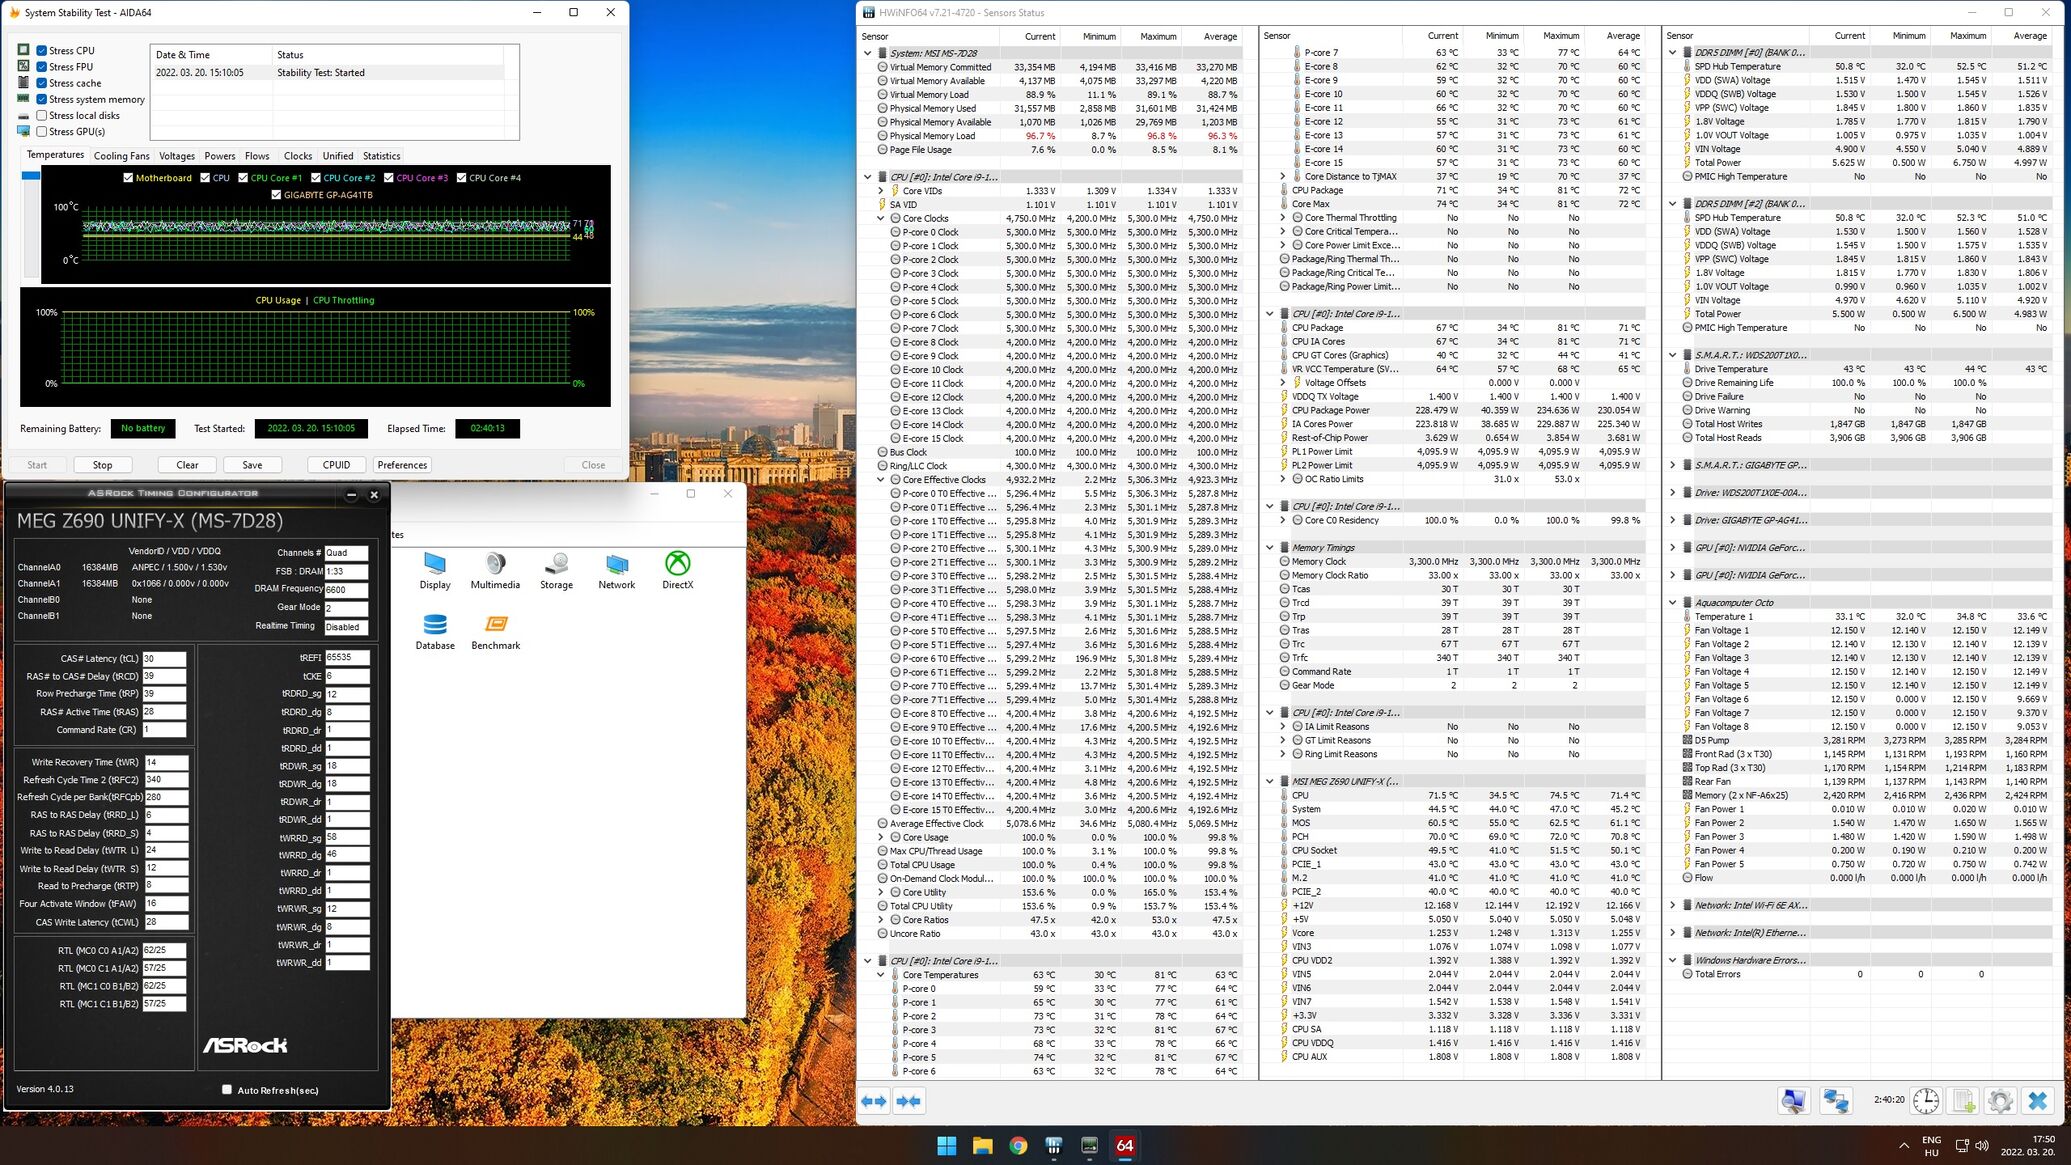Image resolution: width=2071 pixels, height=1165 pixels.
Task: Launch Google Chrome from the taskbar
Action: coord(1018,1145)
